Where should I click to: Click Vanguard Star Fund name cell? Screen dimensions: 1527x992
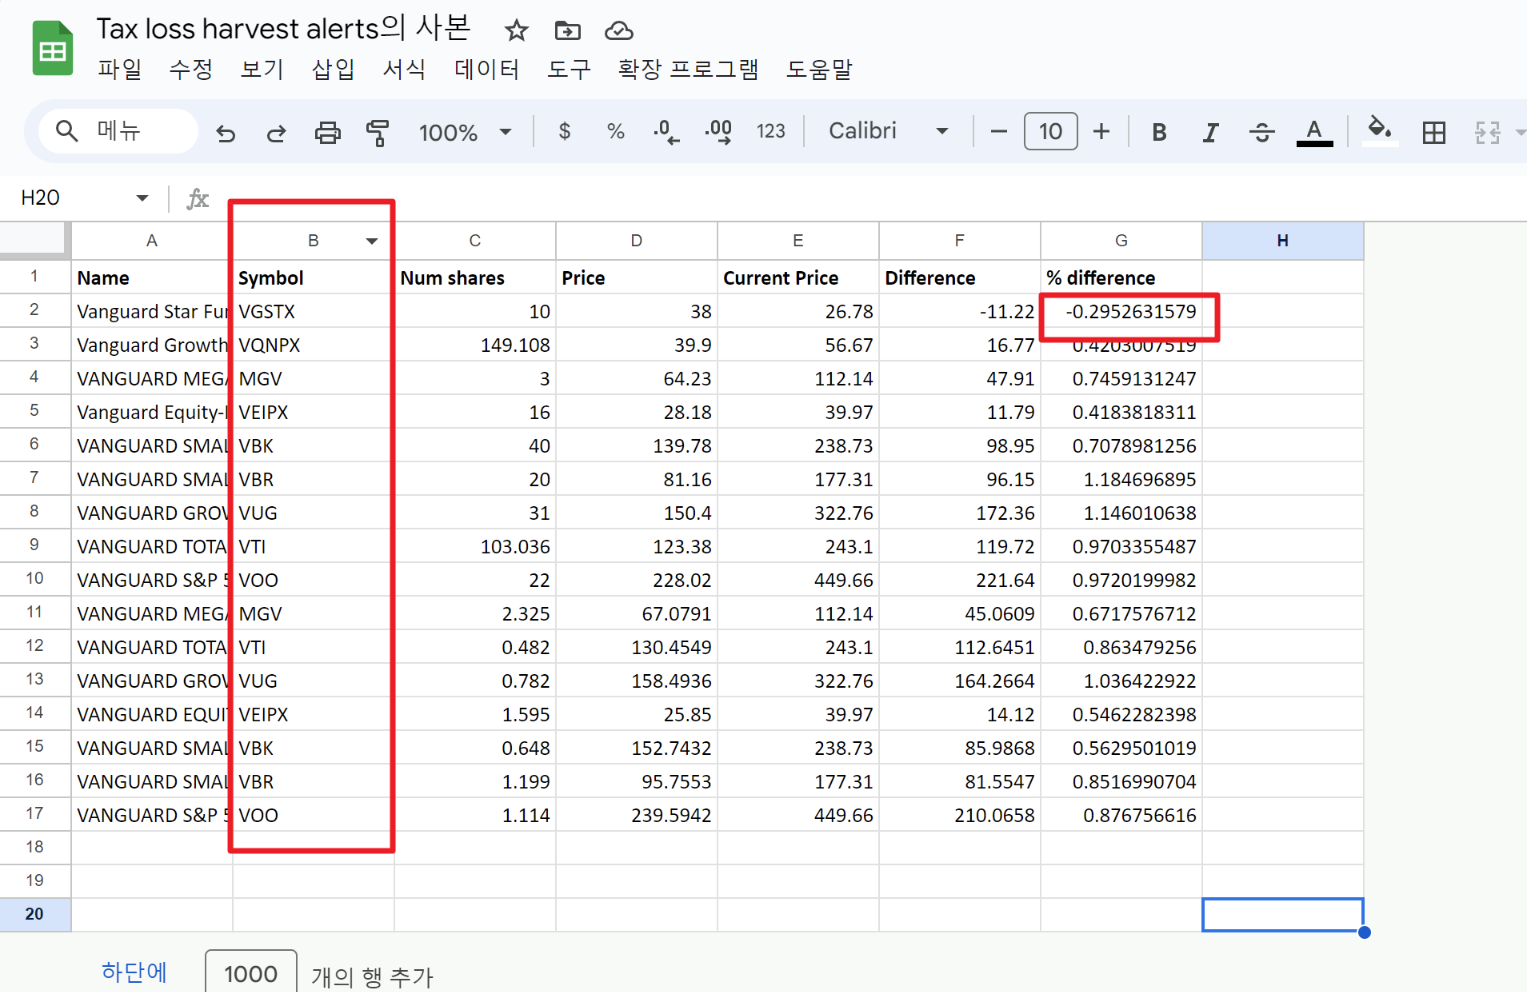tap(152, 312)
